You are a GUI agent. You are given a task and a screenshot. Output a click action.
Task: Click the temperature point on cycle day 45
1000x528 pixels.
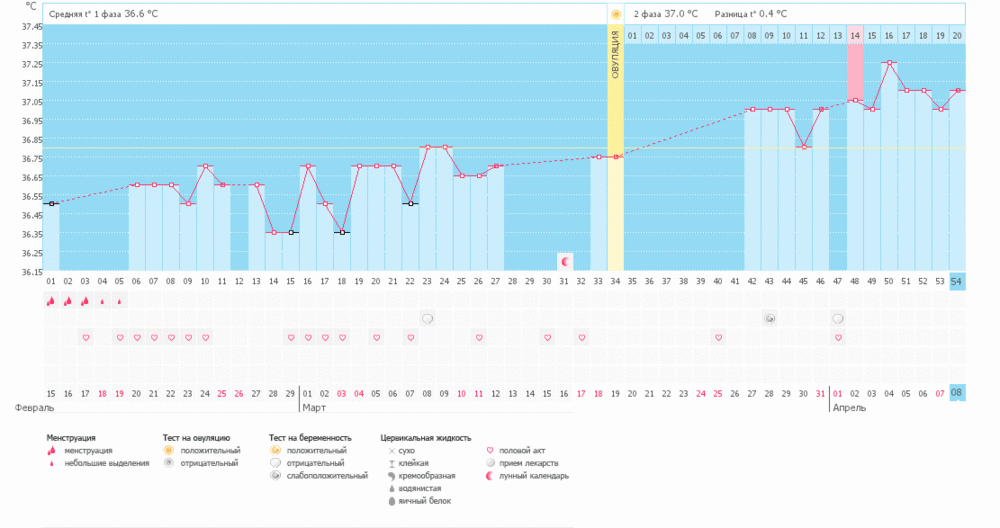click(804, 147)
